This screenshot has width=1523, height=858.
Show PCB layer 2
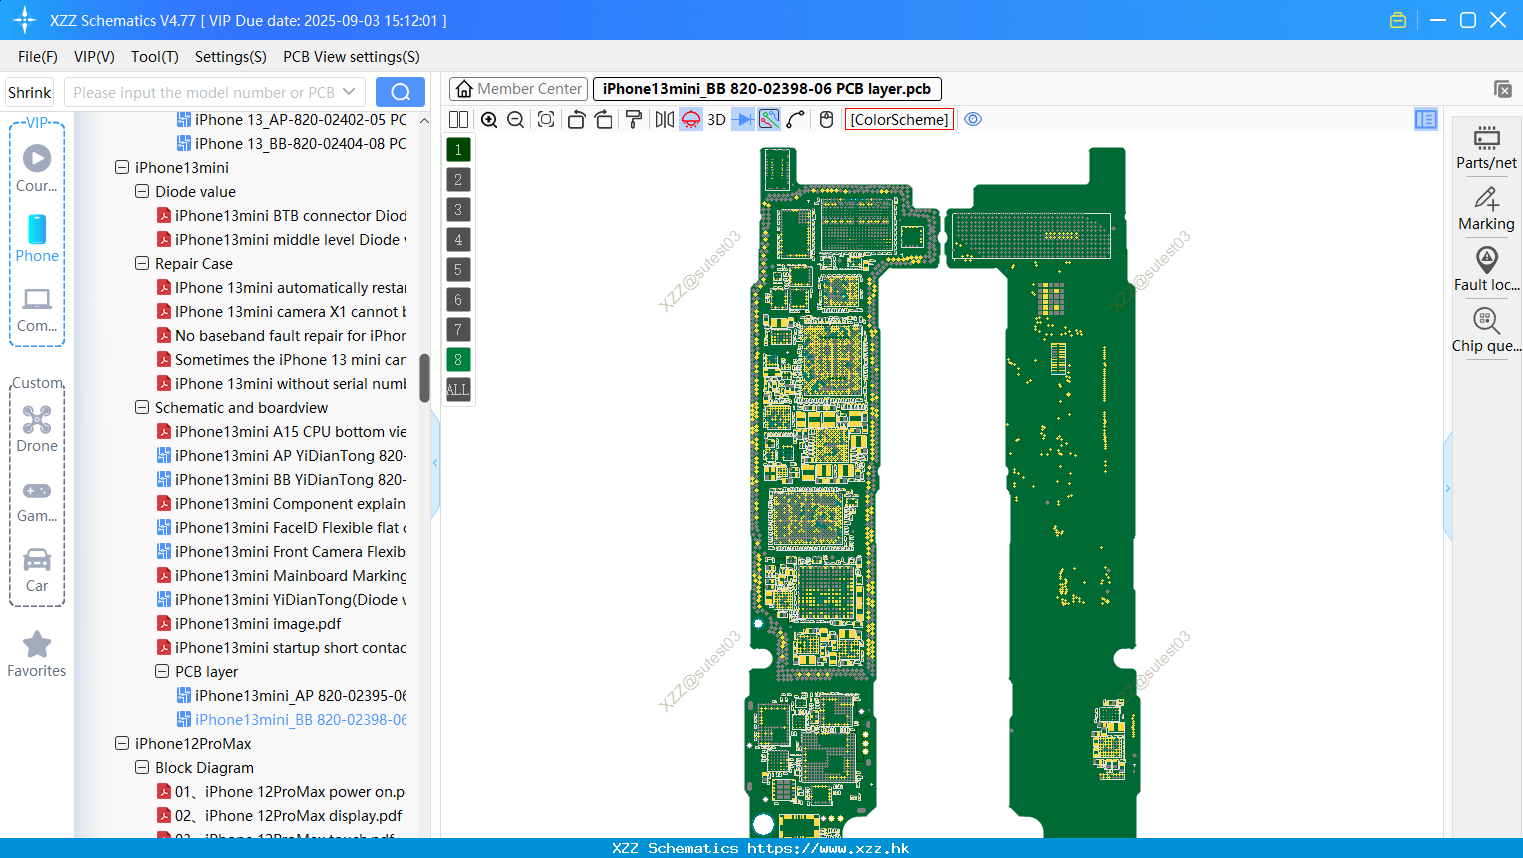click(458, 179)
